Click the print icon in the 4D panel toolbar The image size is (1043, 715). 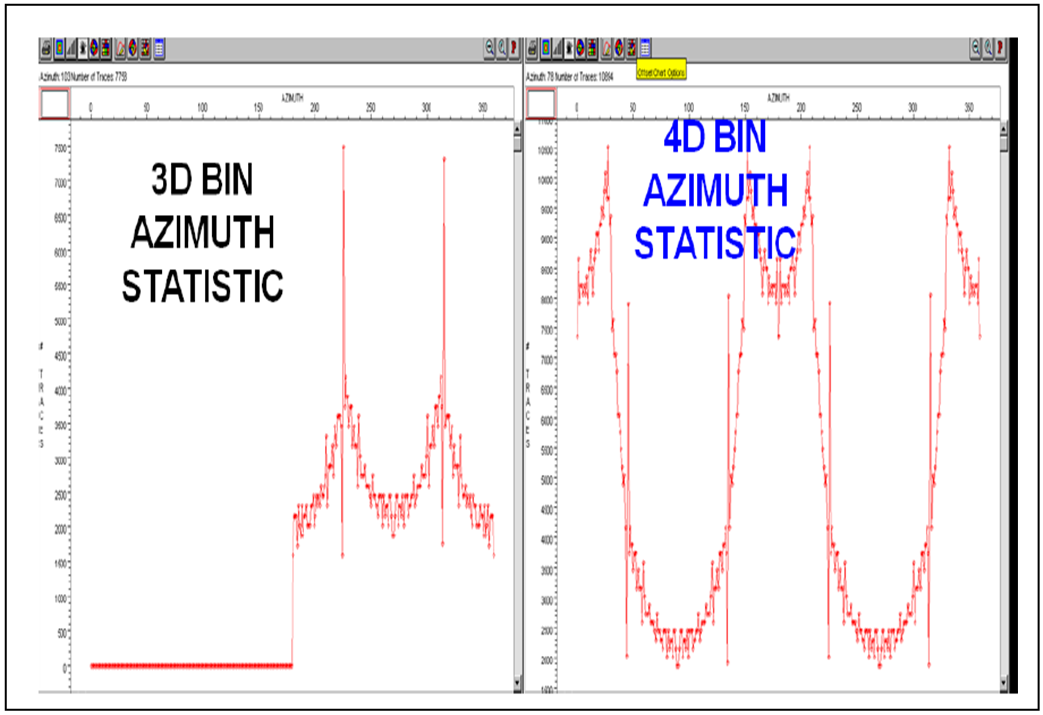pyautogui.click(x=532, y=47)
